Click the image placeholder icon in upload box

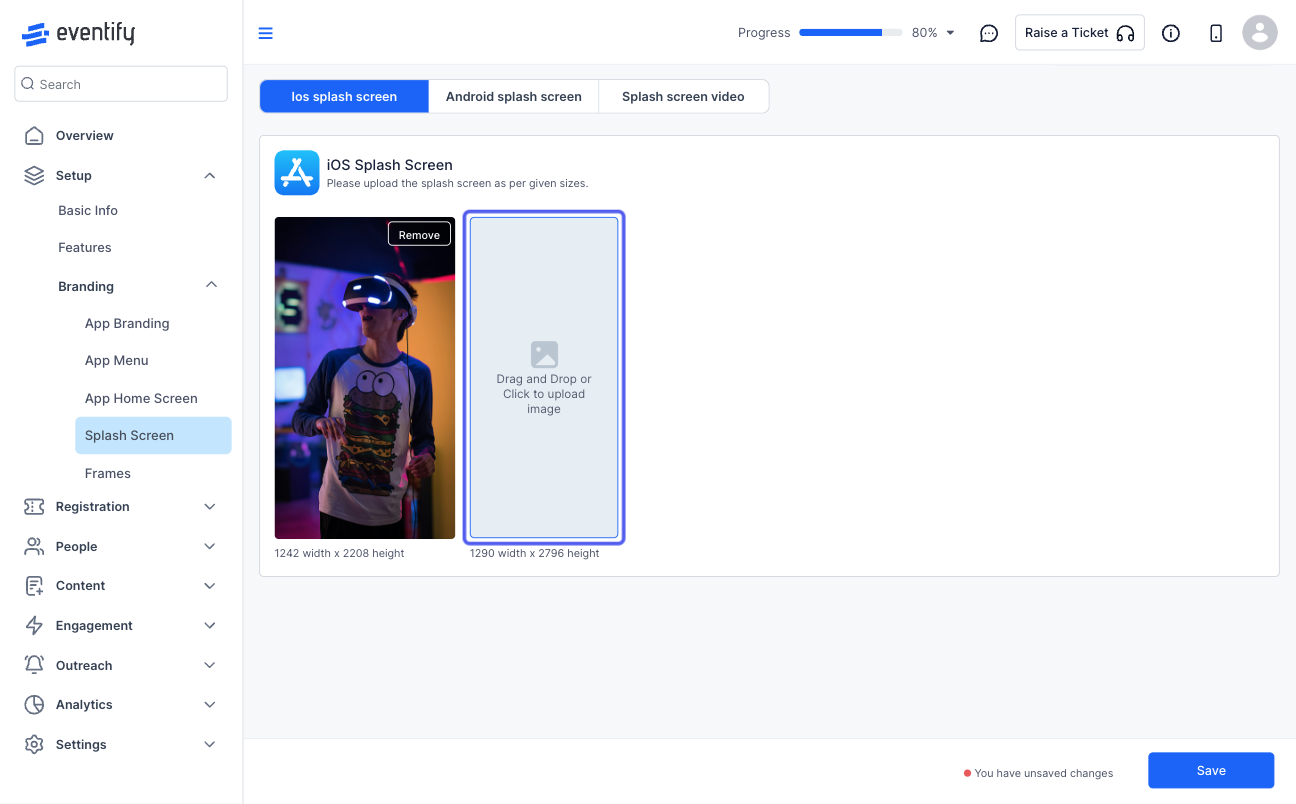[x=544, y=354]
